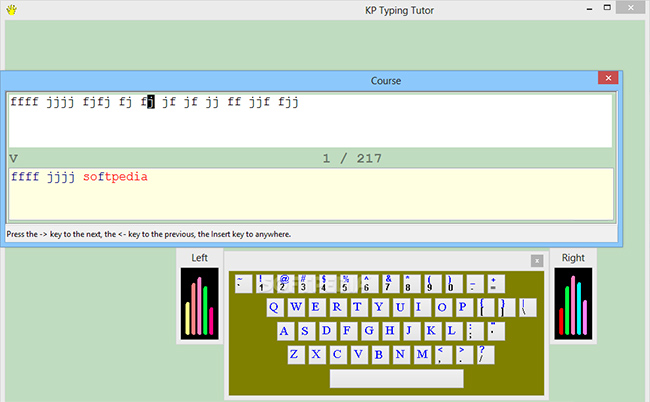Image resolution: width=650 pixels, height=402 pixels.
Task: Click the L key on virtual keyboard
Action: coord(453,331)
